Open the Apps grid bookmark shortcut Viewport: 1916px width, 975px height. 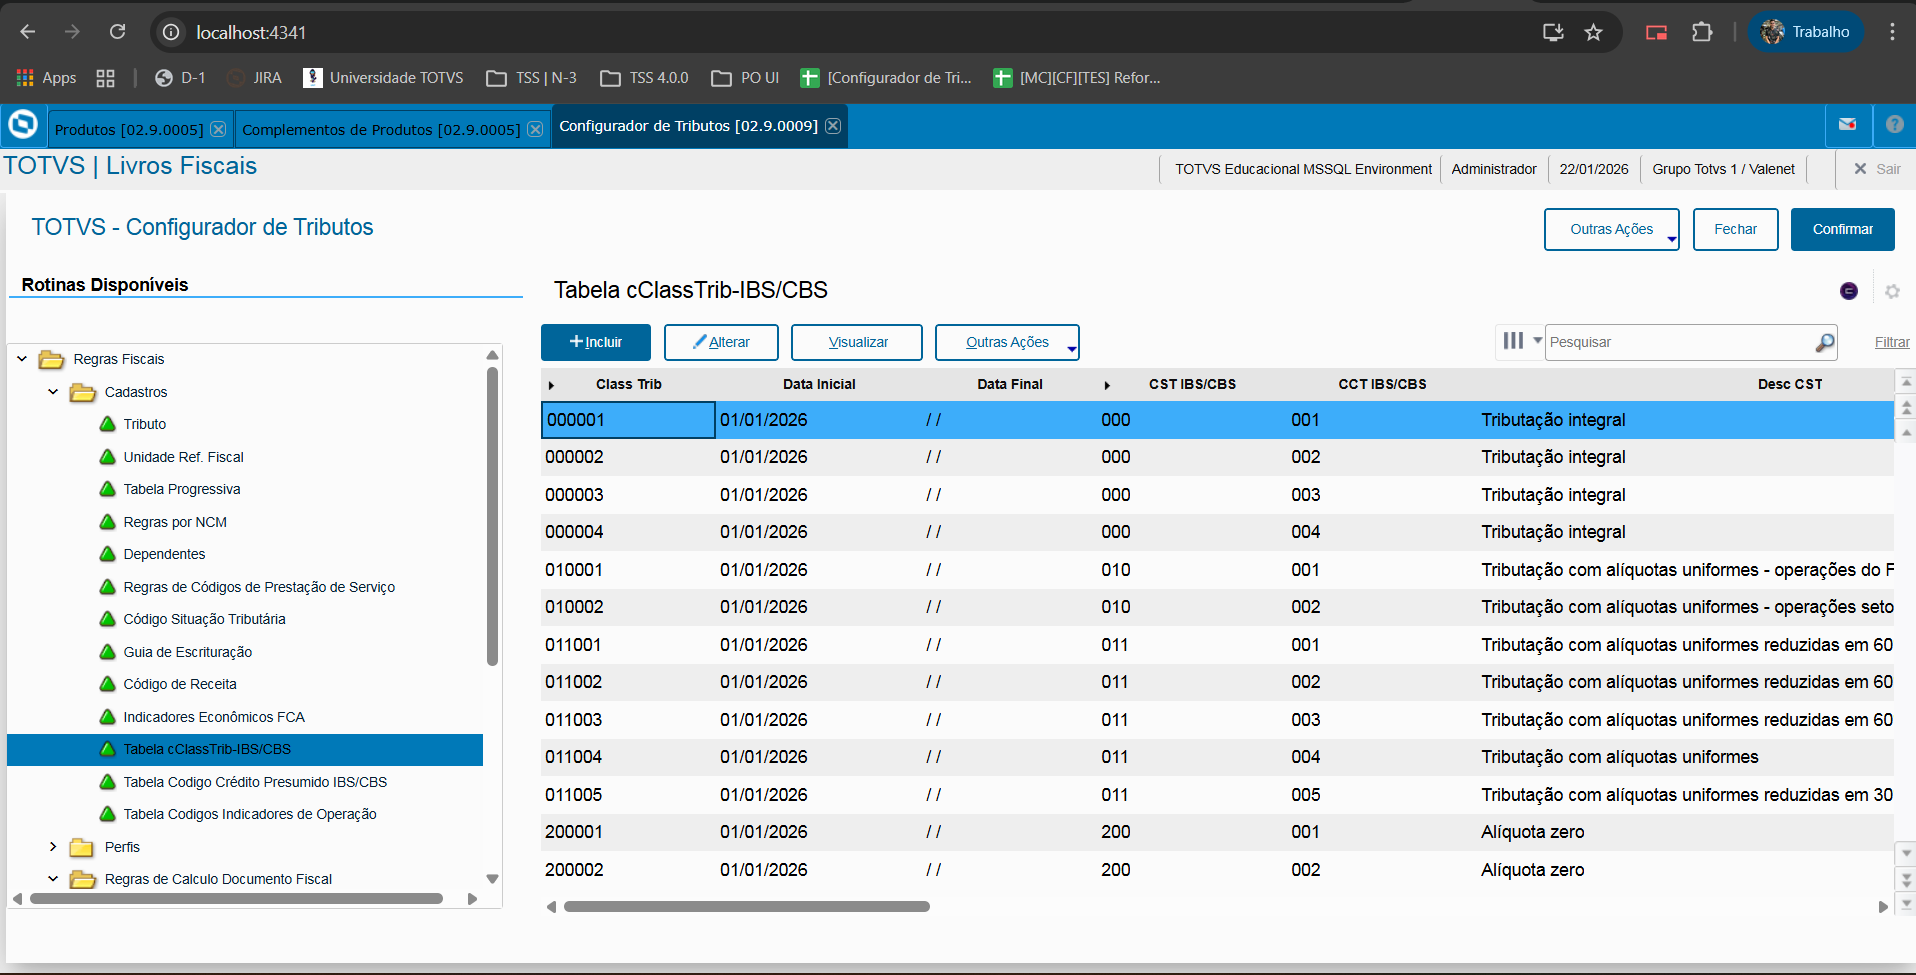[x=46, y=78]
